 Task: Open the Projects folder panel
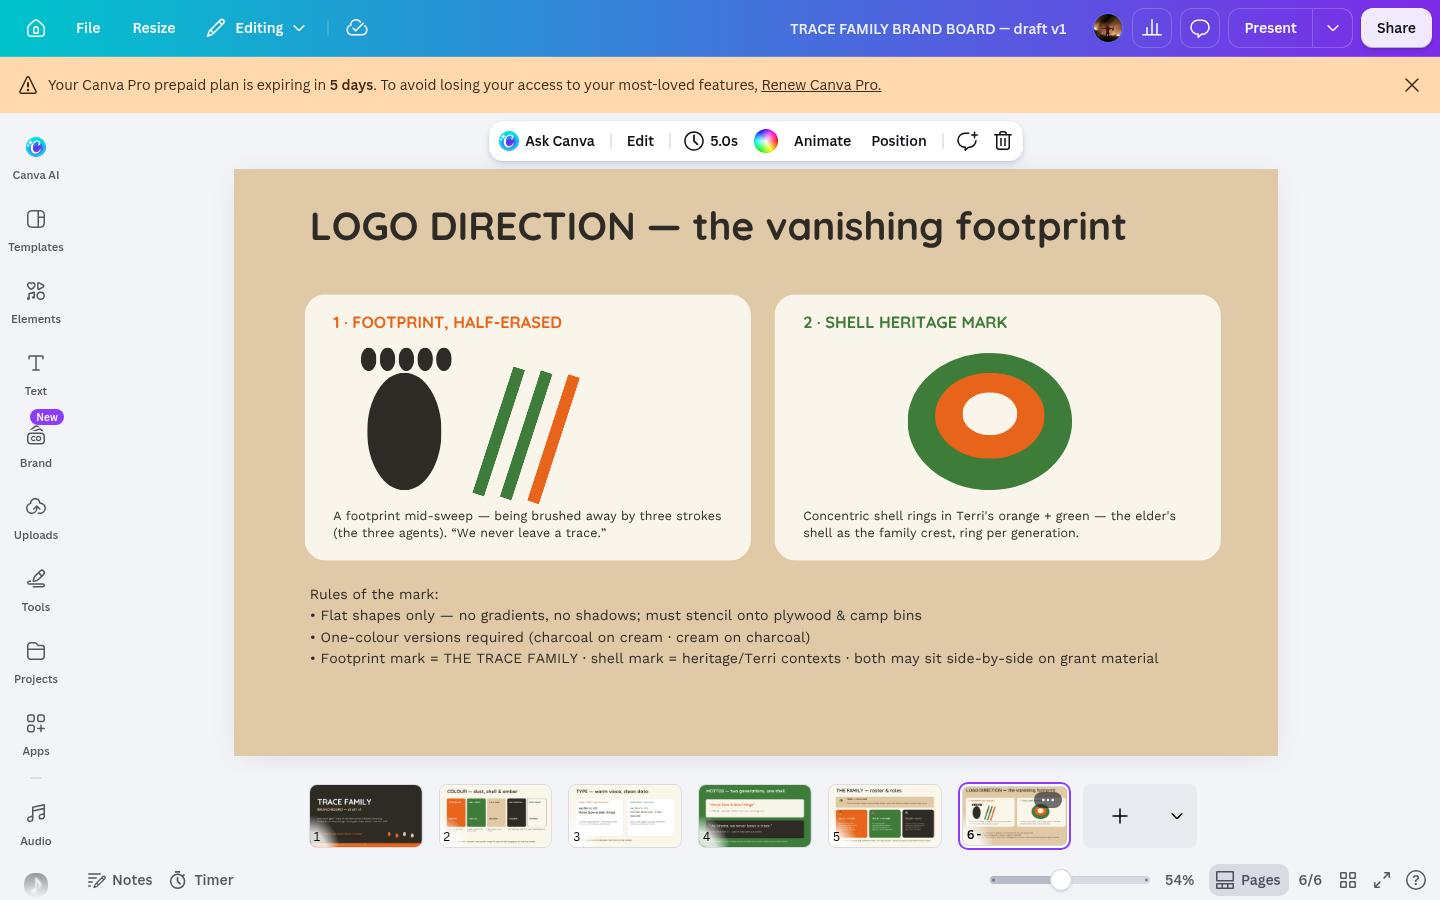(36, 662)
